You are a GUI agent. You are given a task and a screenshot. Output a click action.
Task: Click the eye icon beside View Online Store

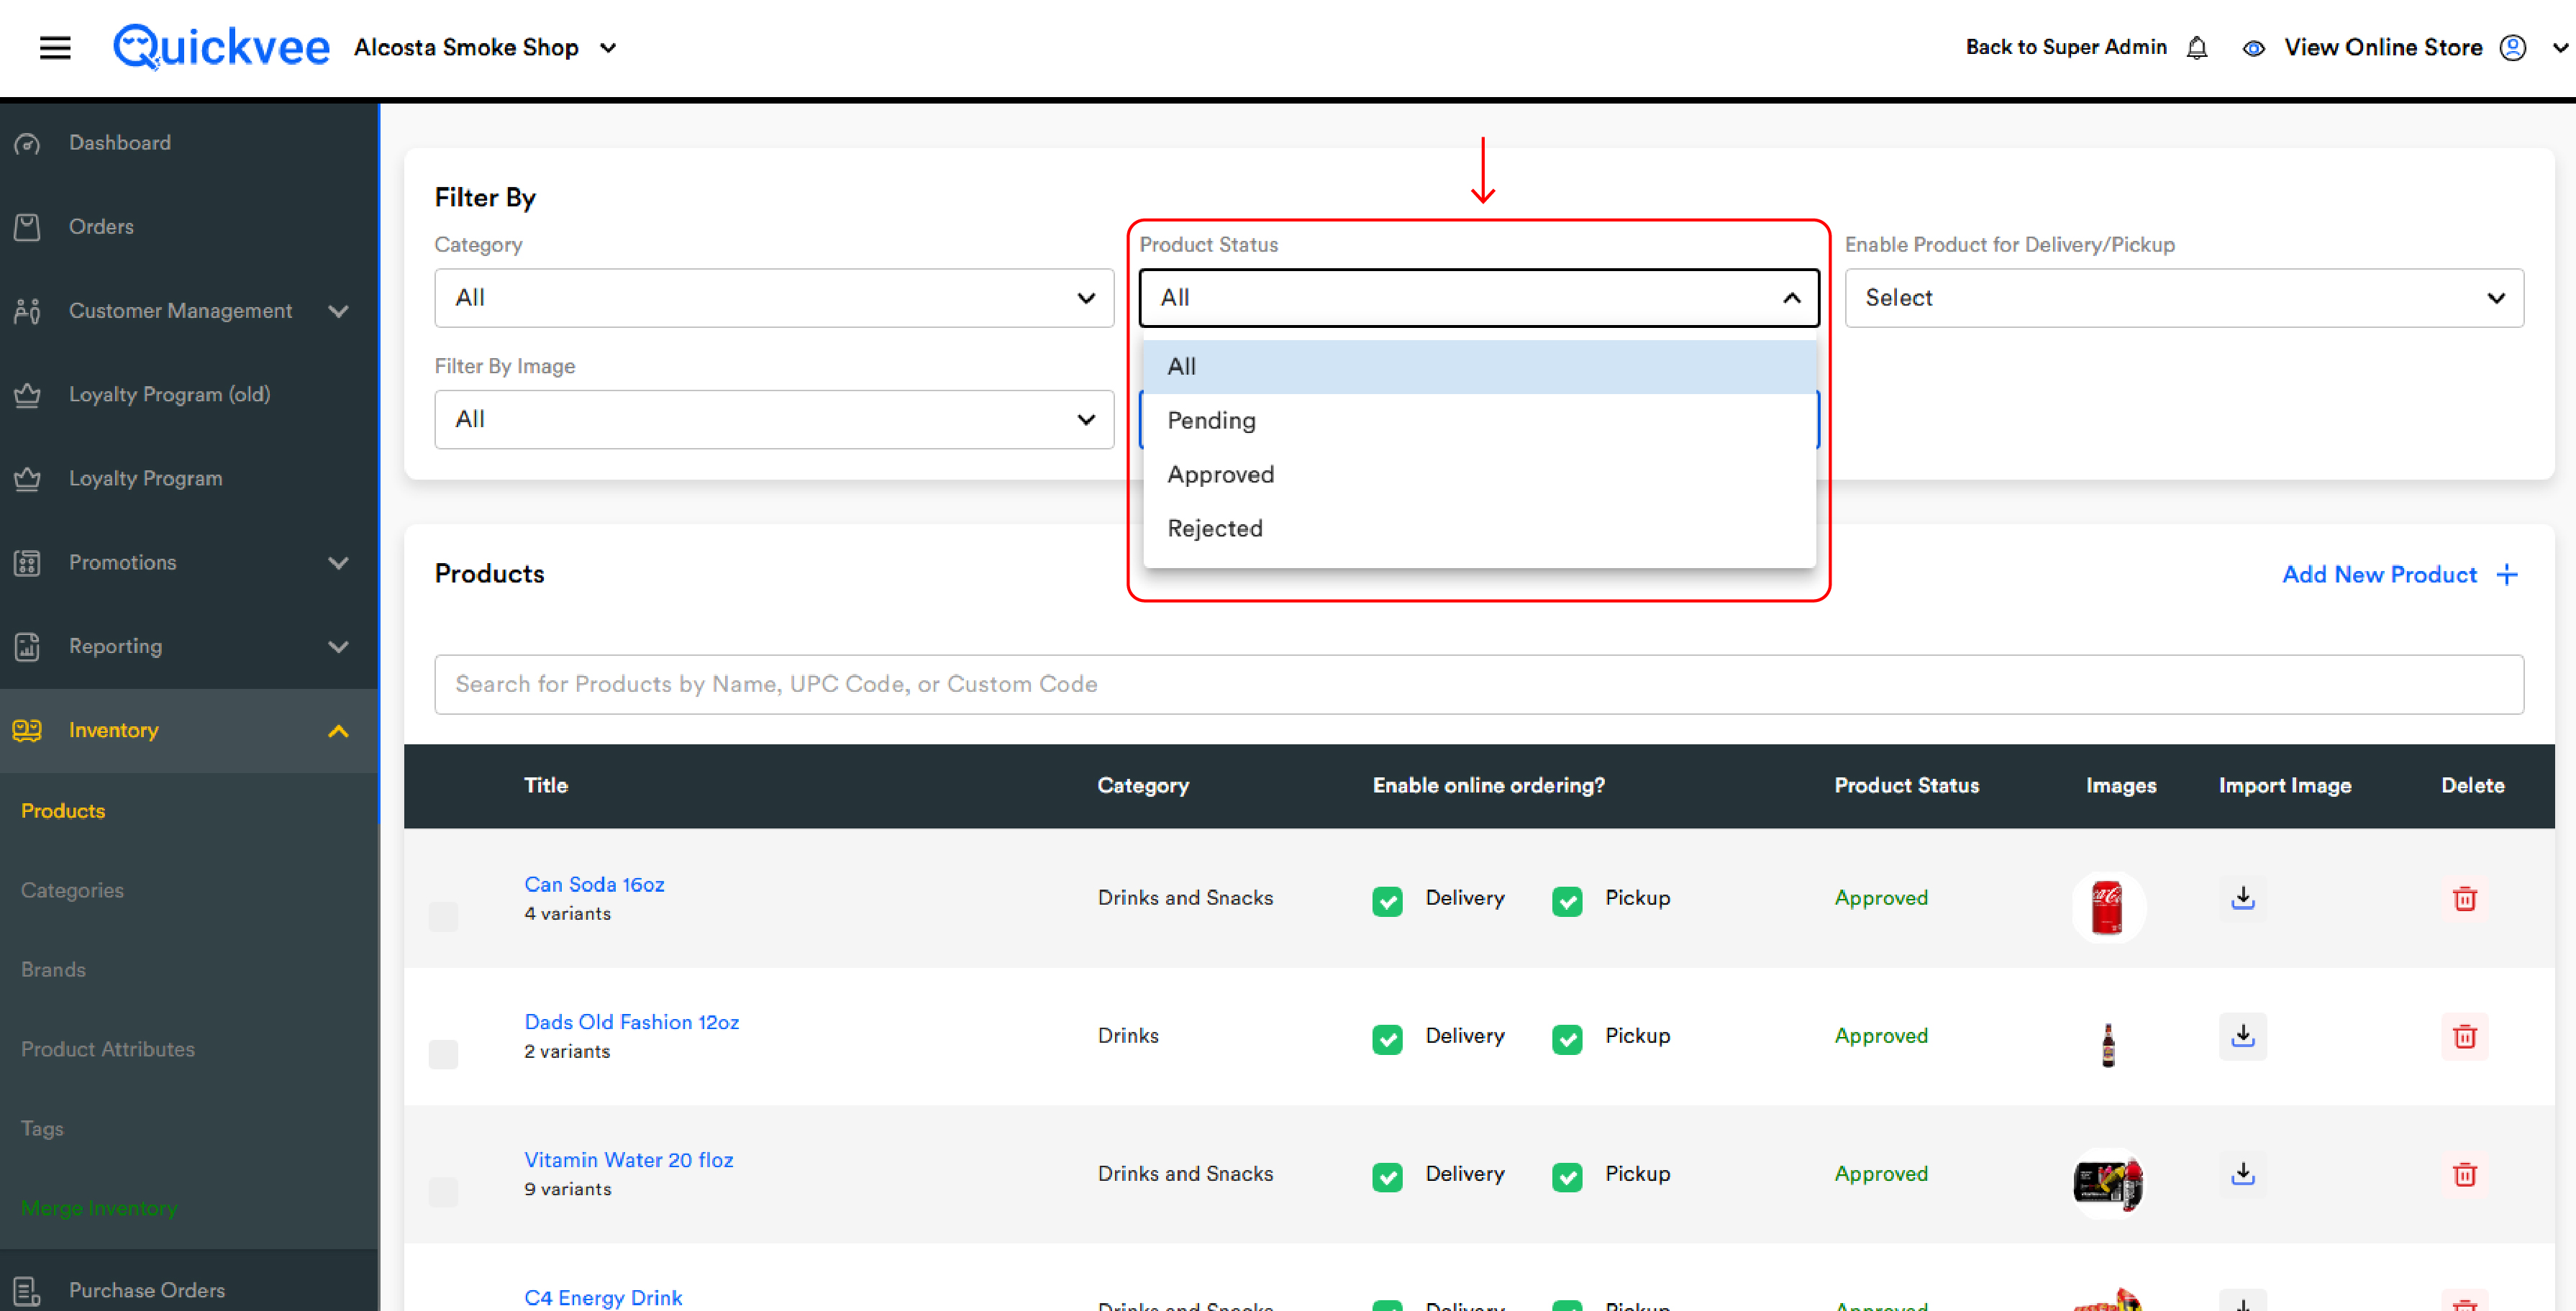(x=2253, y=48)
